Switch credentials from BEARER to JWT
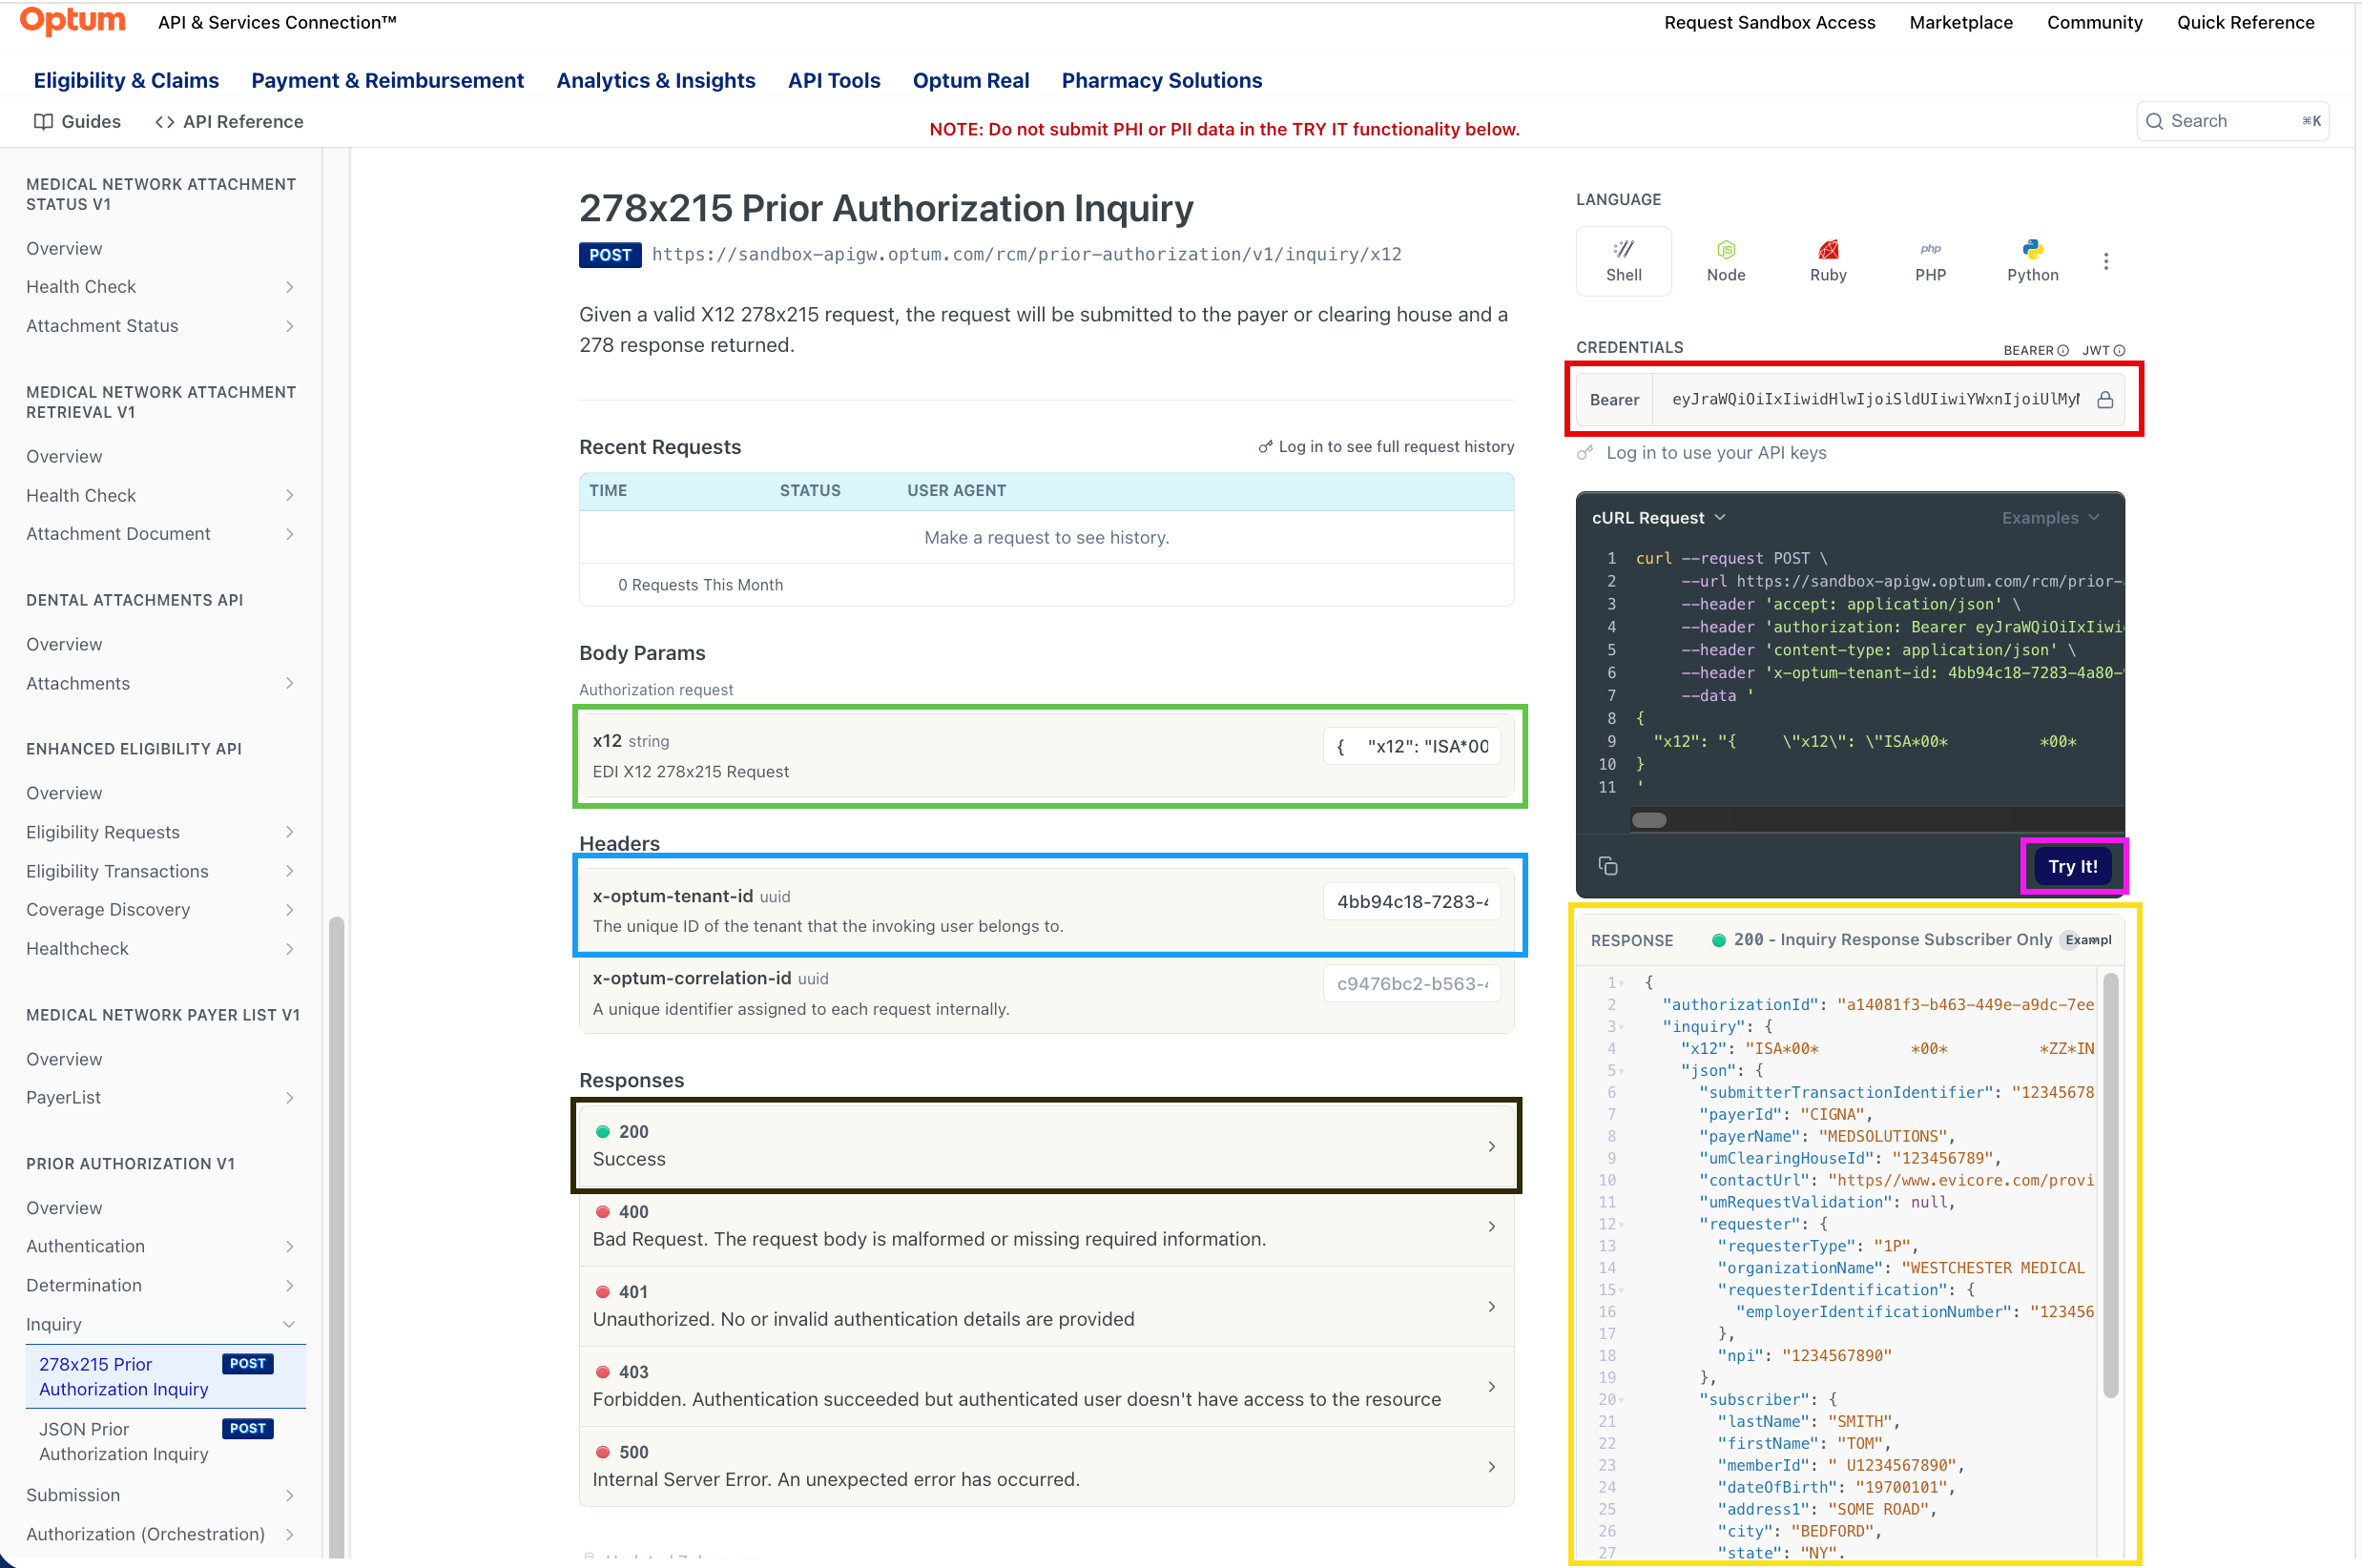Screen dimensions: 2362x1568 point(2096,350)
